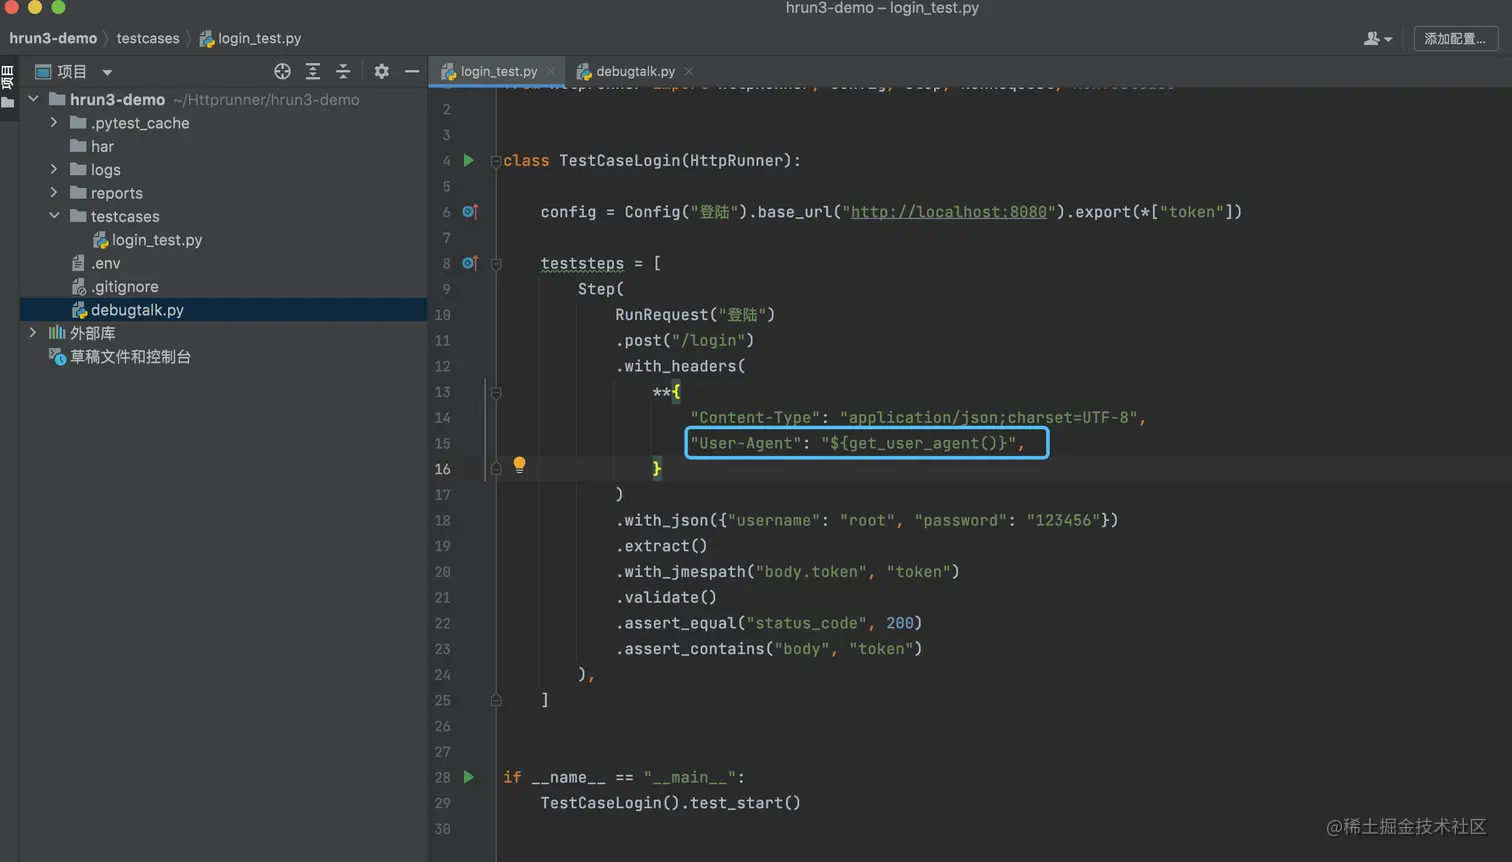1512x862 pixels.
Task: Click the override marker on line 8
Action: [470, 263]
